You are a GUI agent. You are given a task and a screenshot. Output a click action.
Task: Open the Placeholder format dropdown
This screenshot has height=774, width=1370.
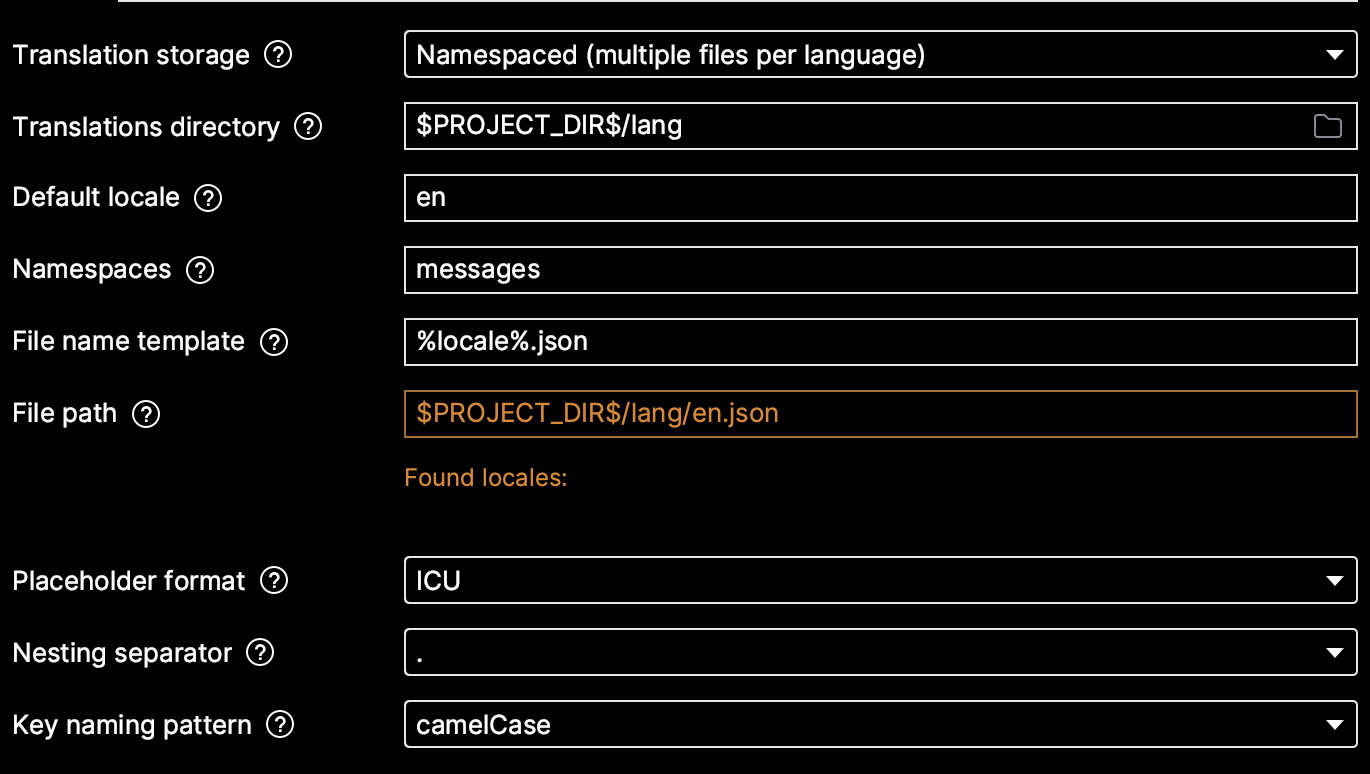pyautogui.click(x=1335, y=581)
